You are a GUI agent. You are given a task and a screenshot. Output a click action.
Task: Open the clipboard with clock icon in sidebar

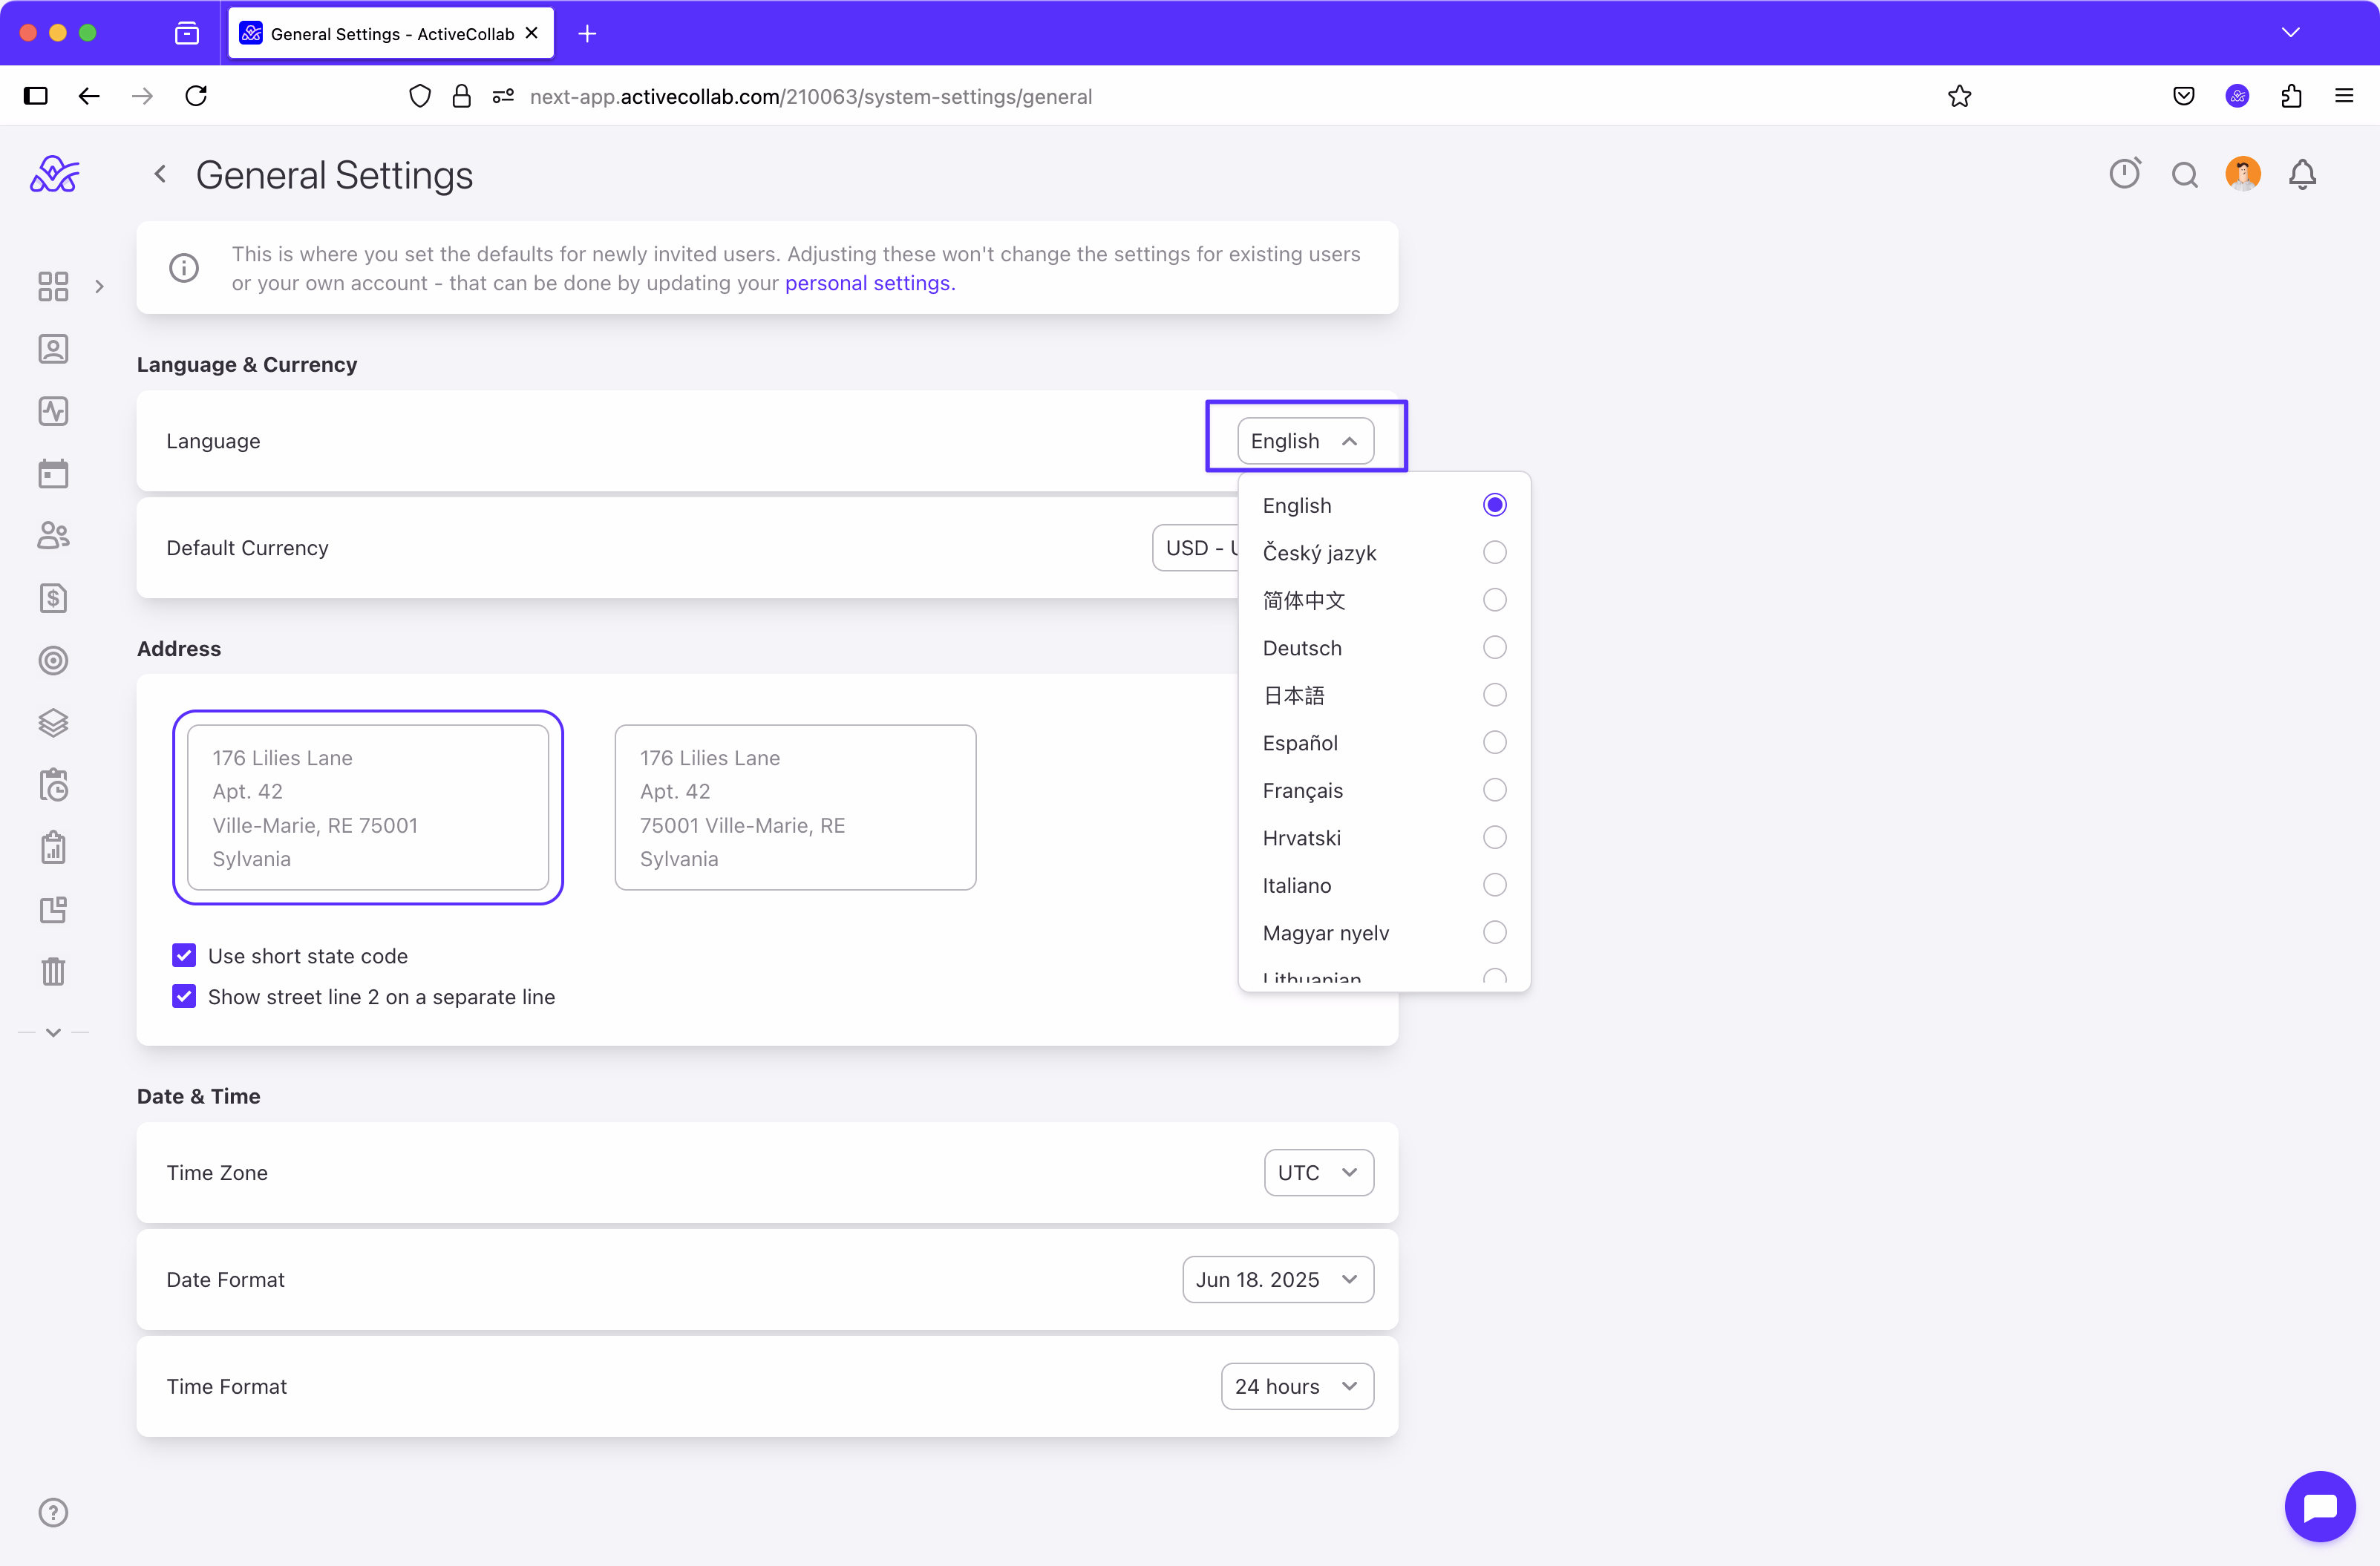click(53, 785)
